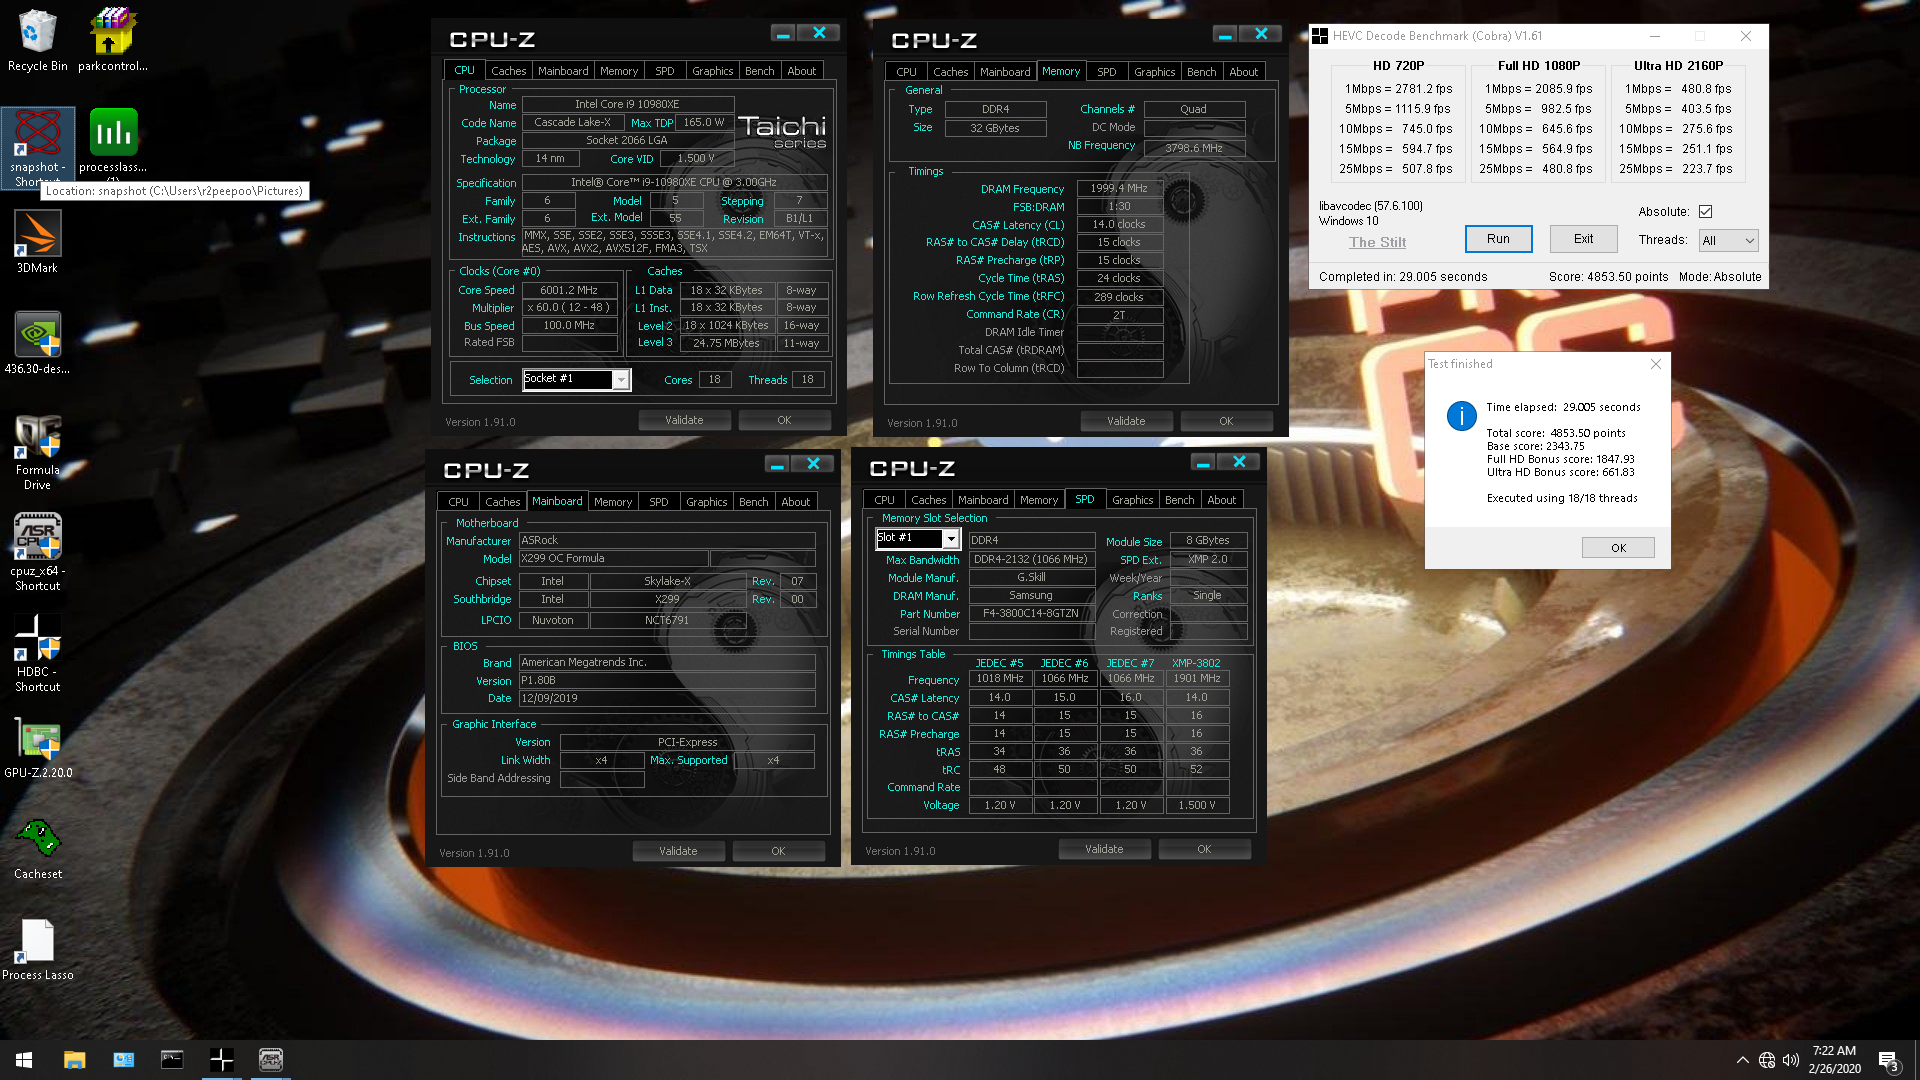Click the Core Speed value field
This screenshot has height=1080, width=1920.
click(569, 290)
